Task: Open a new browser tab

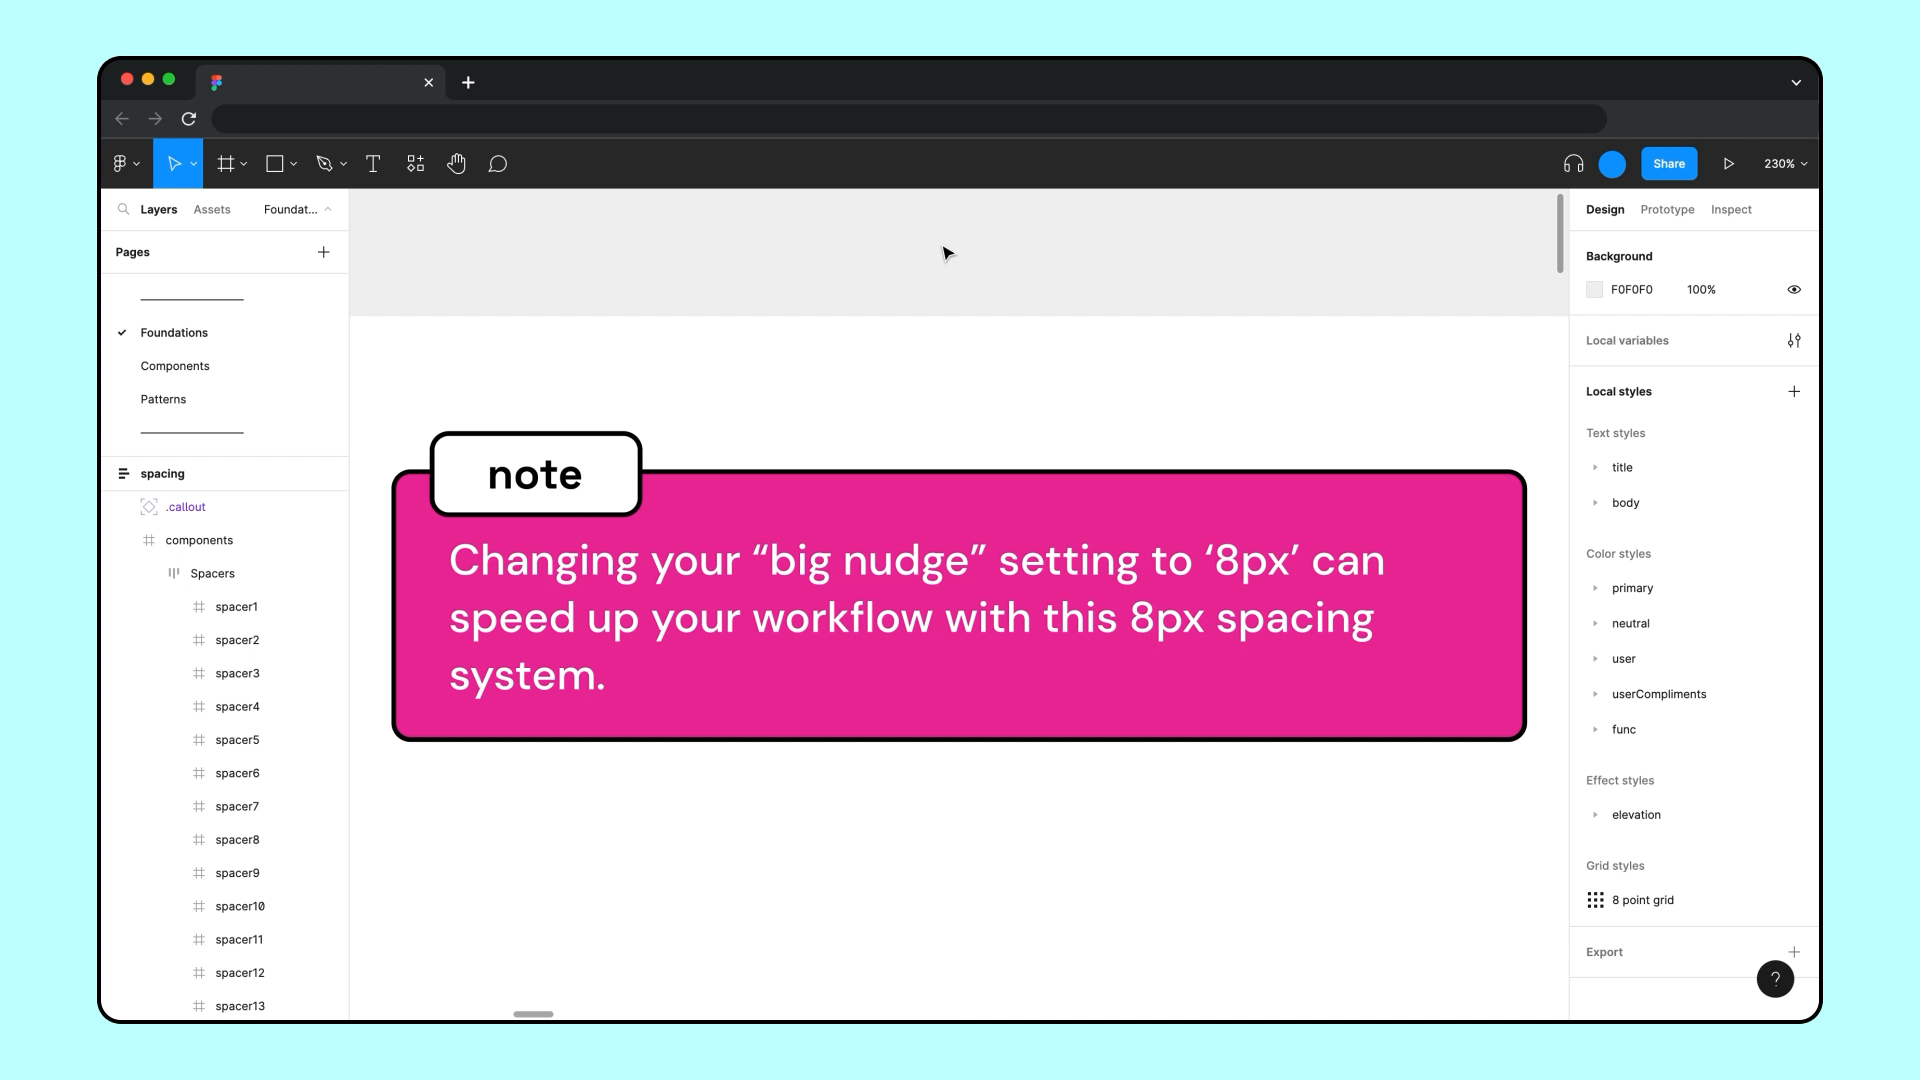Action: tap(468, 83)
